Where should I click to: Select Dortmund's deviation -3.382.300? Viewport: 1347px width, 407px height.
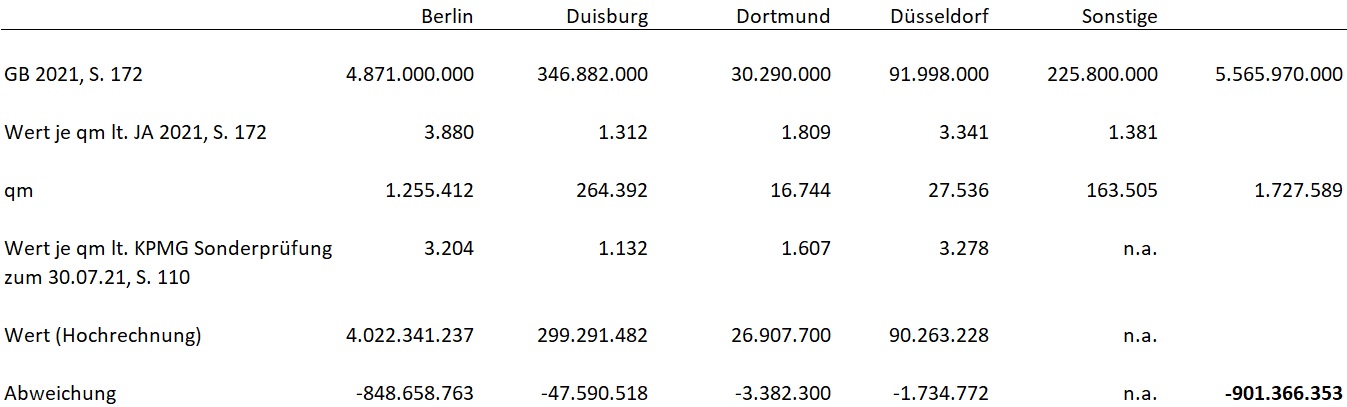point(771,393)
